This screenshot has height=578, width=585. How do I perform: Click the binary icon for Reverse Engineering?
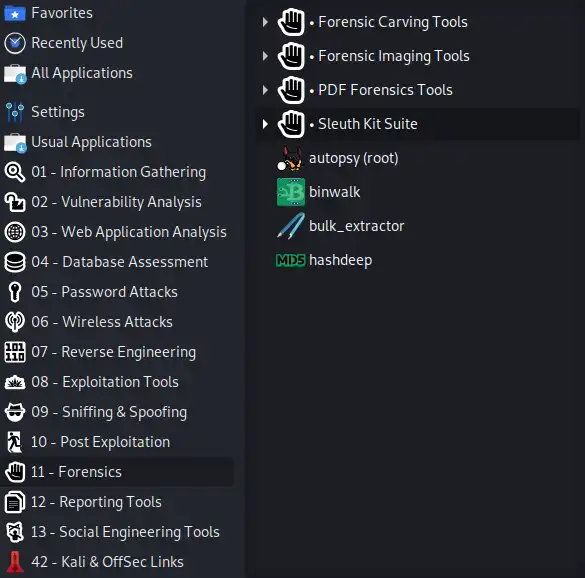click(15, 352)
